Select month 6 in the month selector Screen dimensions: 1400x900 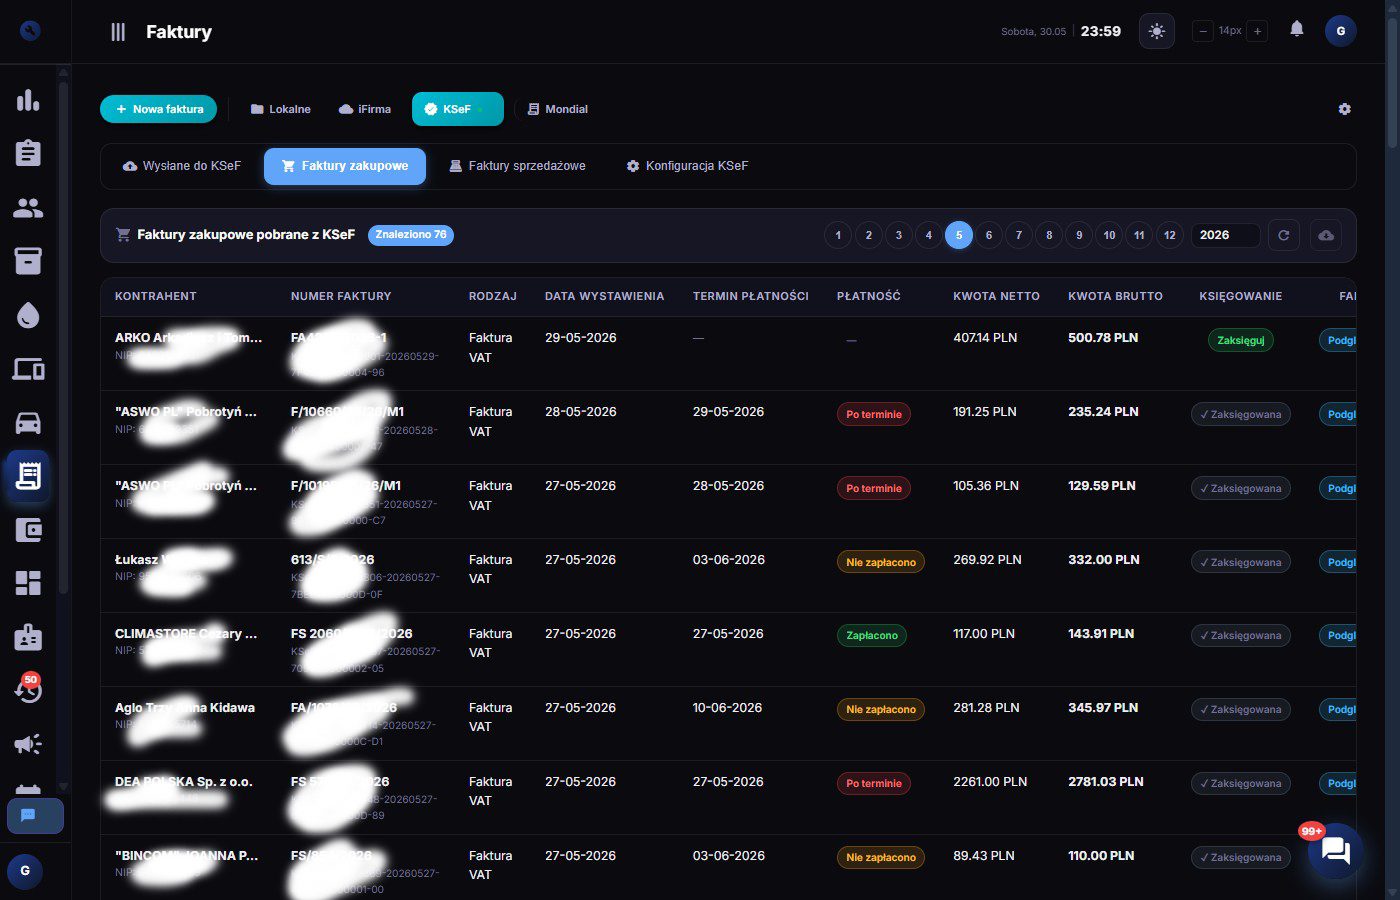pos(989,235)
